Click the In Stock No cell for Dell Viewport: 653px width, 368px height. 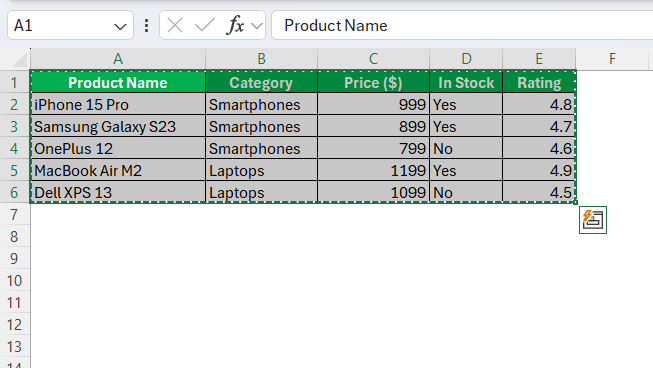(x=466, y=192)
